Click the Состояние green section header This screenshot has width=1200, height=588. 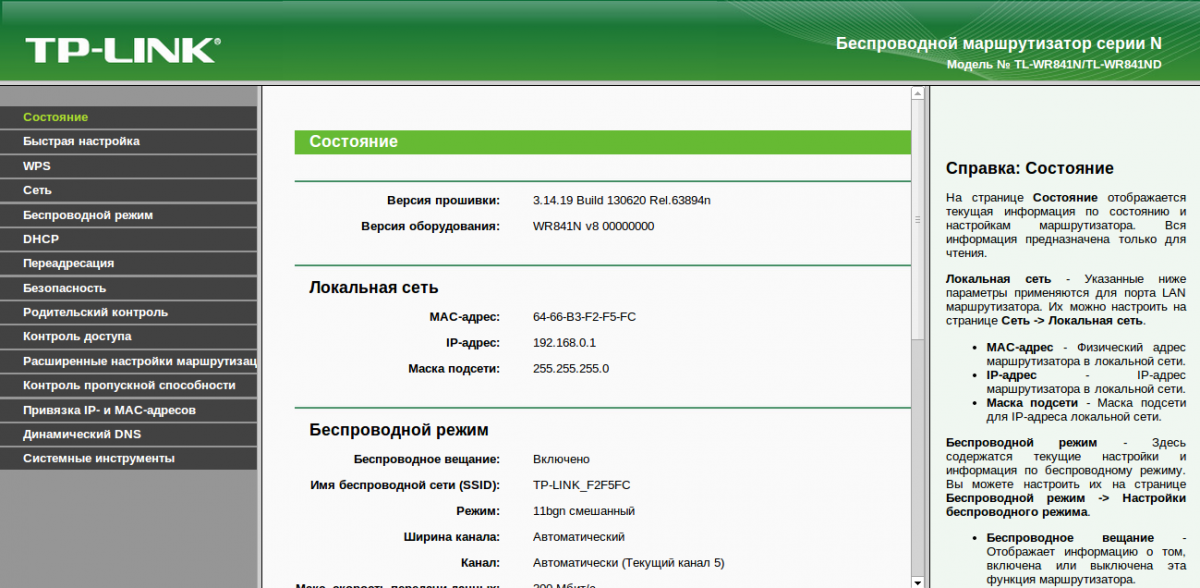[x=603, y=142]
